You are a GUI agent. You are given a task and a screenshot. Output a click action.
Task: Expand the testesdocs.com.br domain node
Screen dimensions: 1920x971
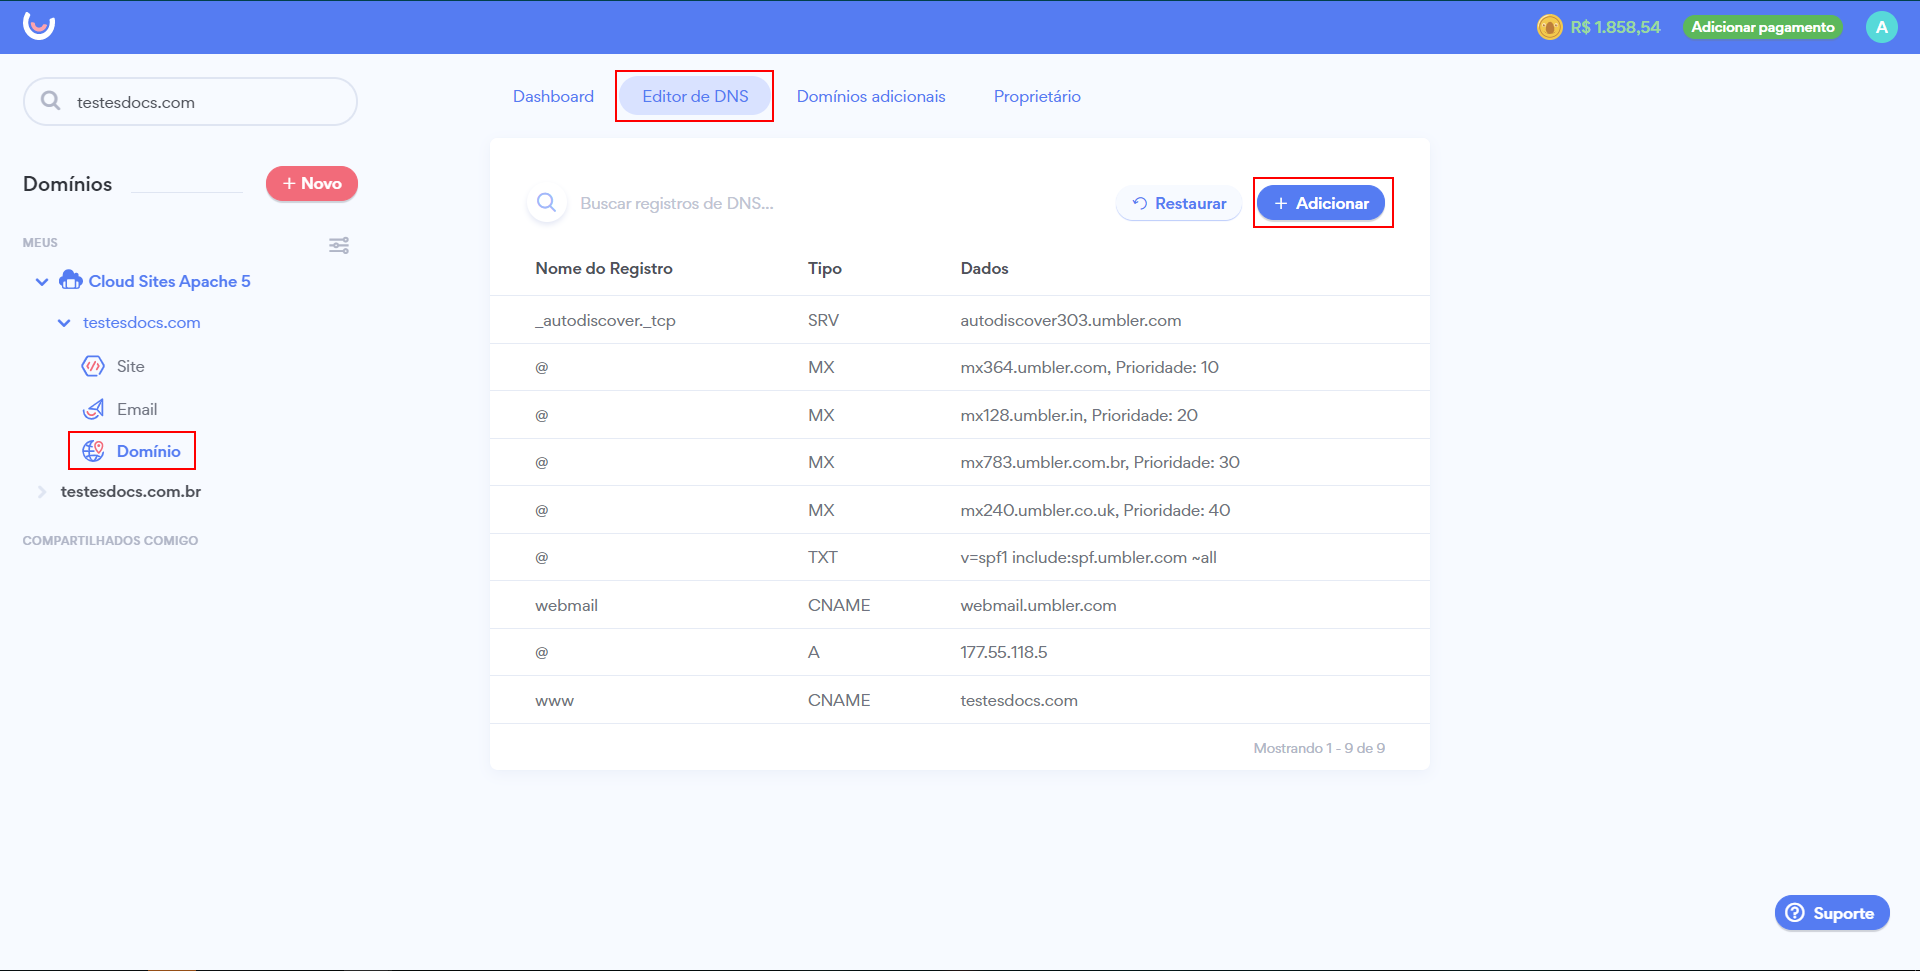click(x=42, y=492)
